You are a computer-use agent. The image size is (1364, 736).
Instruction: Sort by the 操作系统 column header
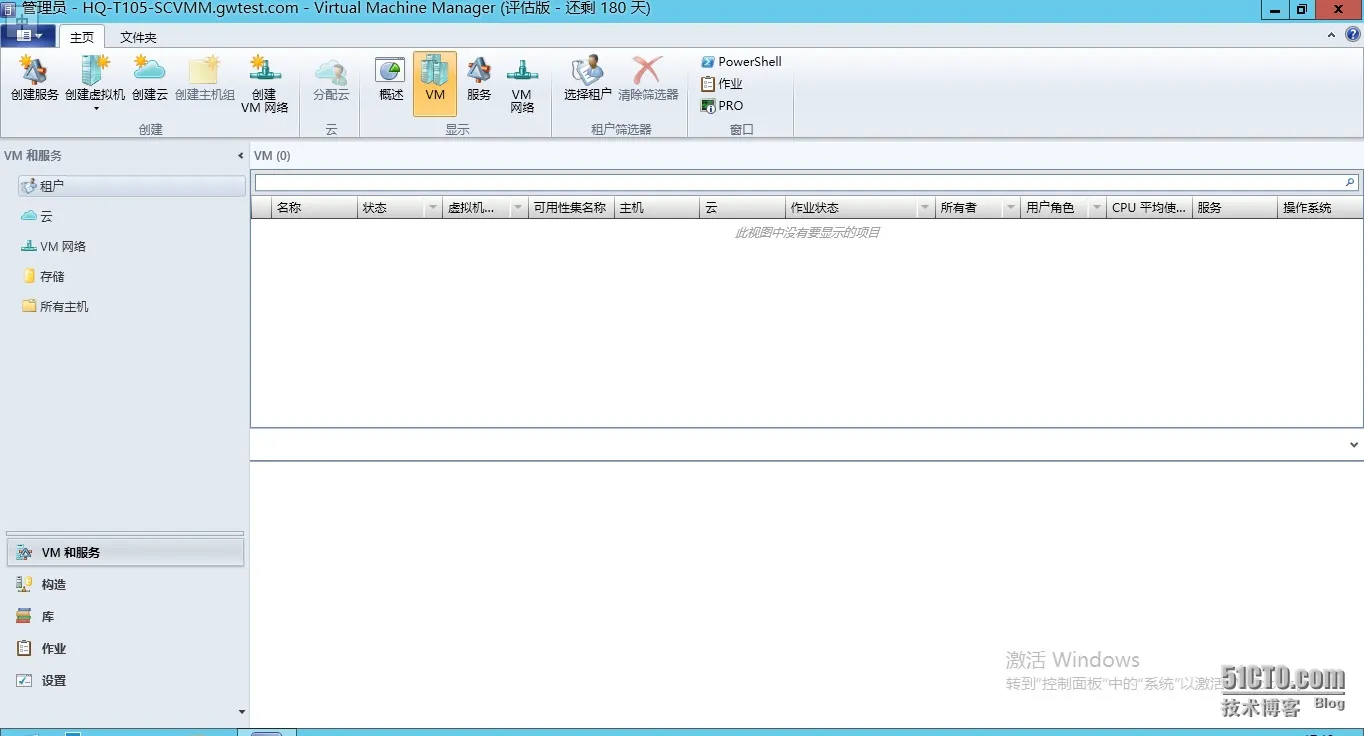(1321, 208)
